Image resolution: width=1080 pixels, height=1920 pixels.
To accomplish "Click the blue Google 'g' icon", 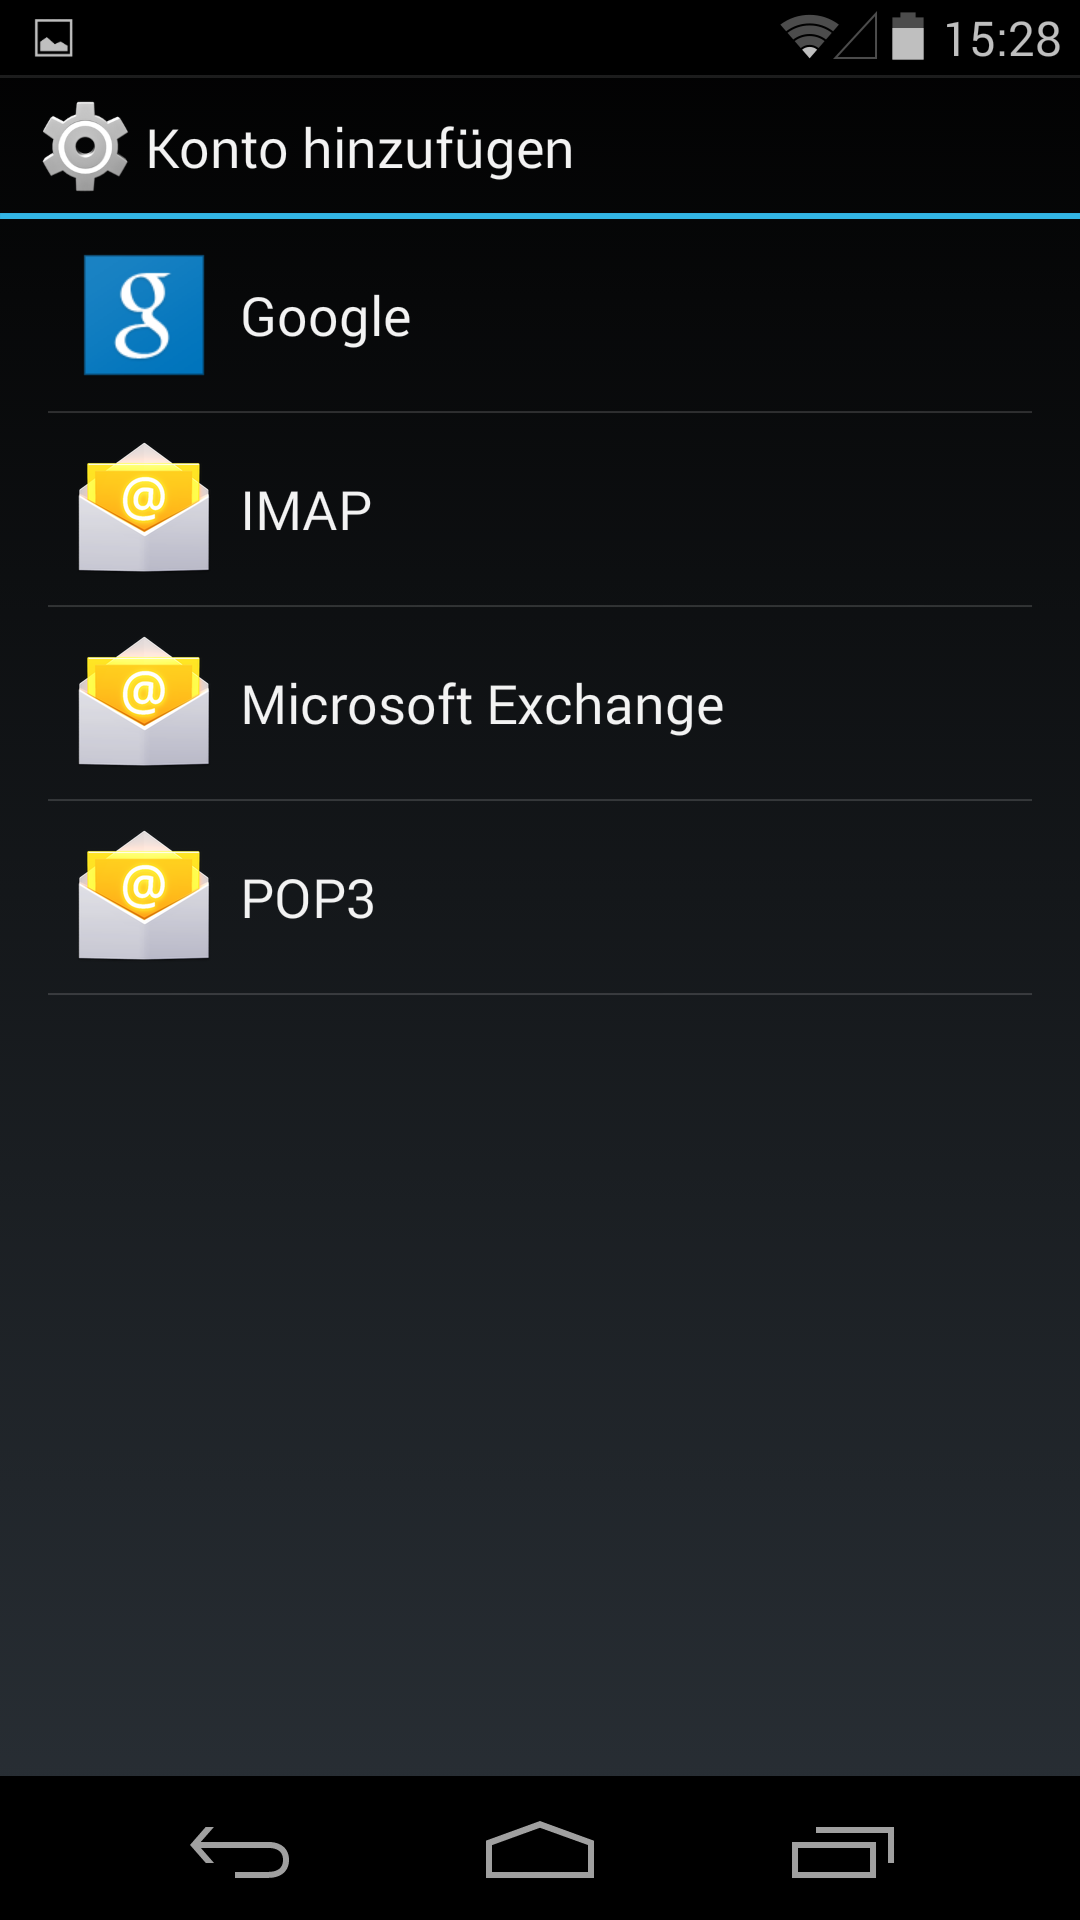I will [144, 315].
